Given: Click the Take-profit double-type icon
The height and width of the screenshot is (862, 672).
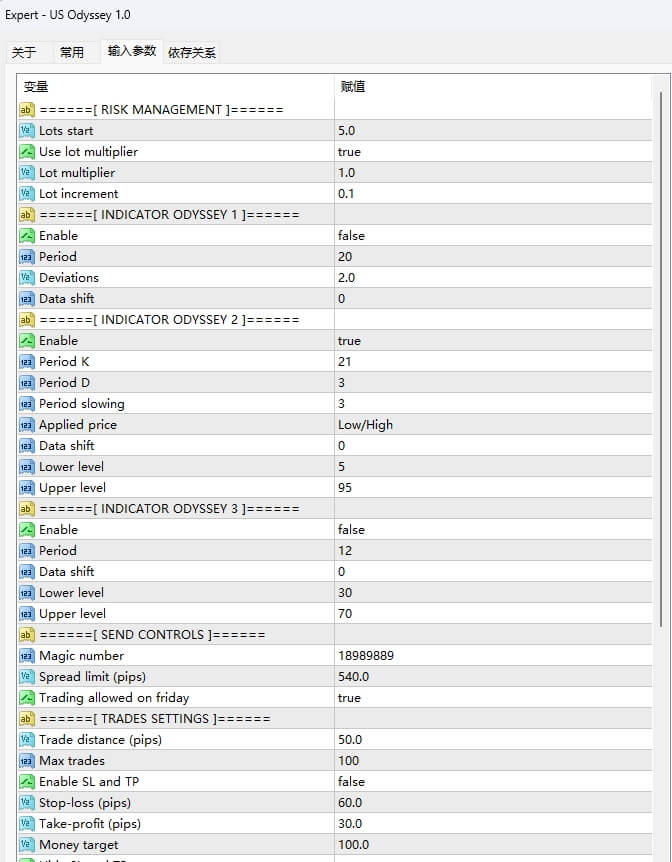Looking at the screenshot, I should click(x=27, y=824).
